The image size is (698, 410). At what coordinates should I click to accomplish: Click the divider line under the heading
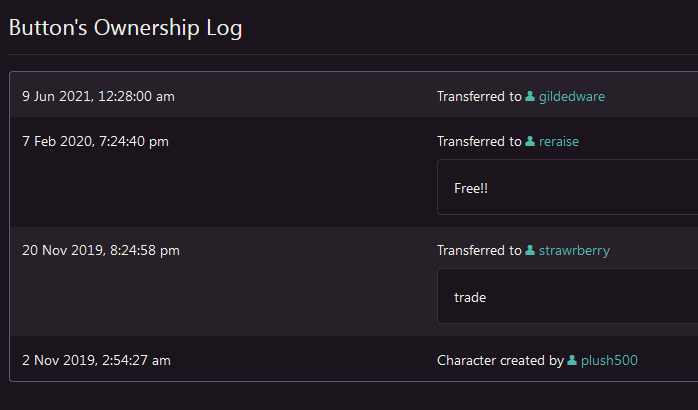(x=349, y=54)
